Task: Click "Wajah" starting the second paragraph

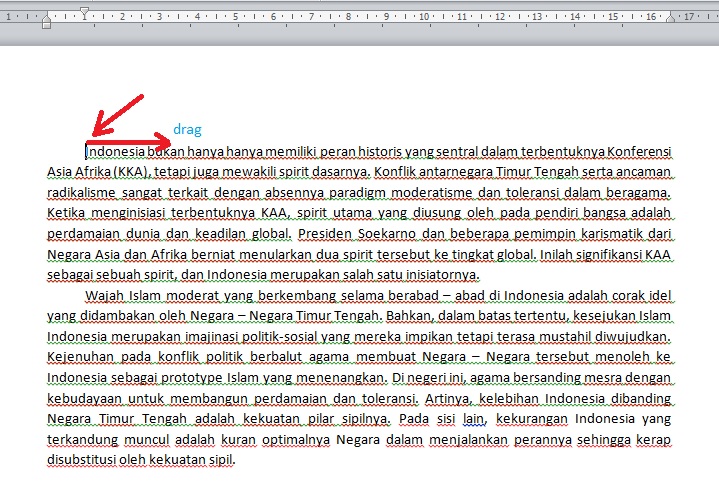Action: point(104,296)
